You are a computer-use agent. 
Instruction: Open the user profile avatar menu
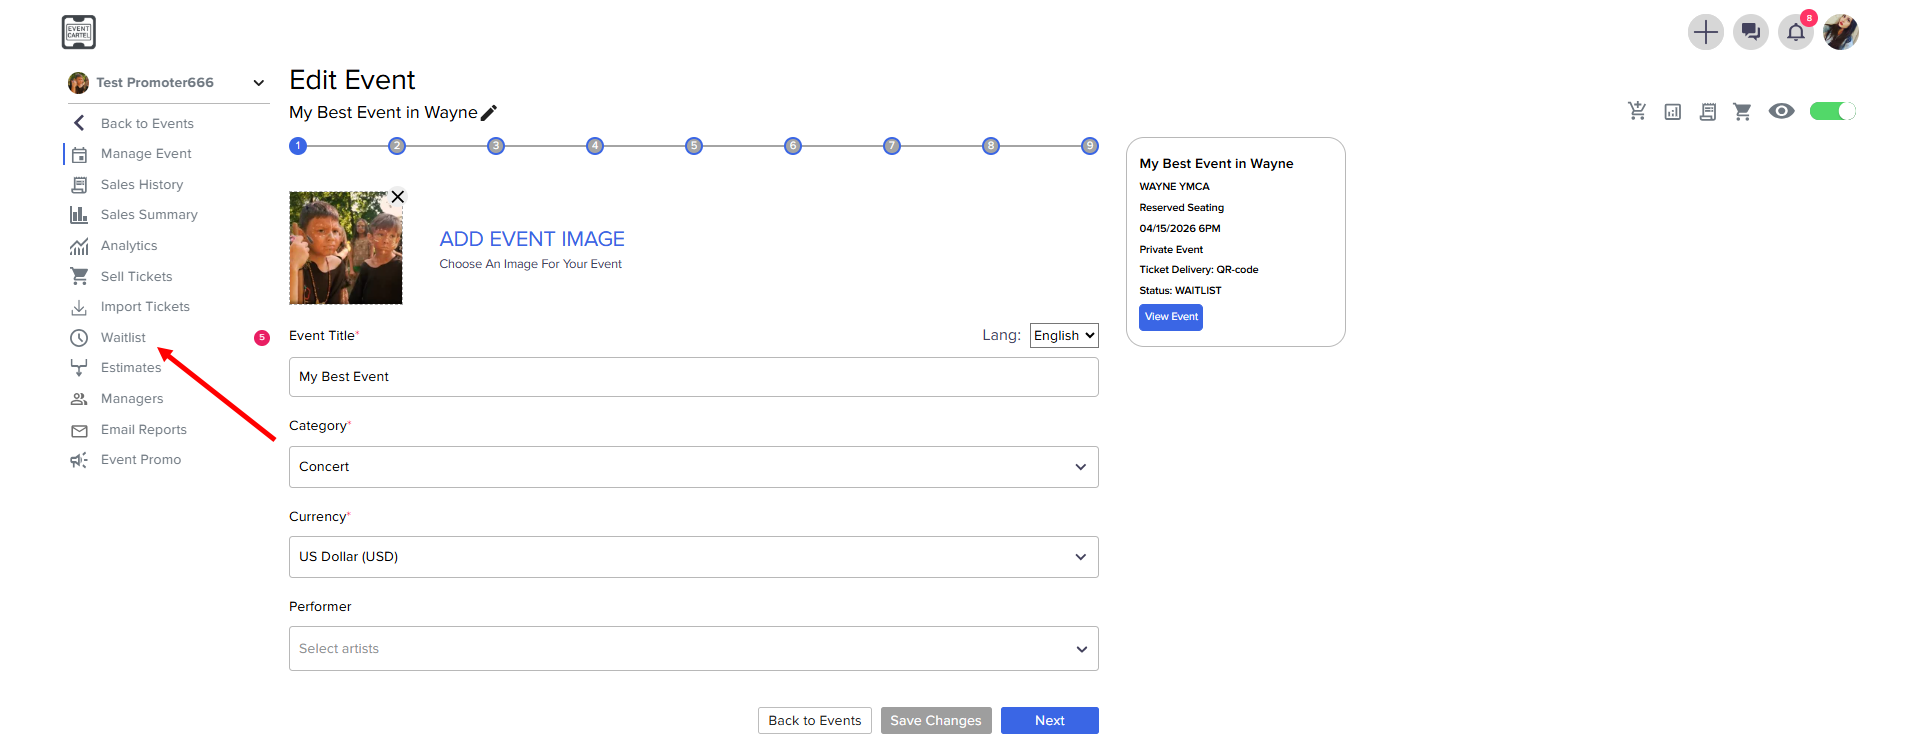point(1841,32)
